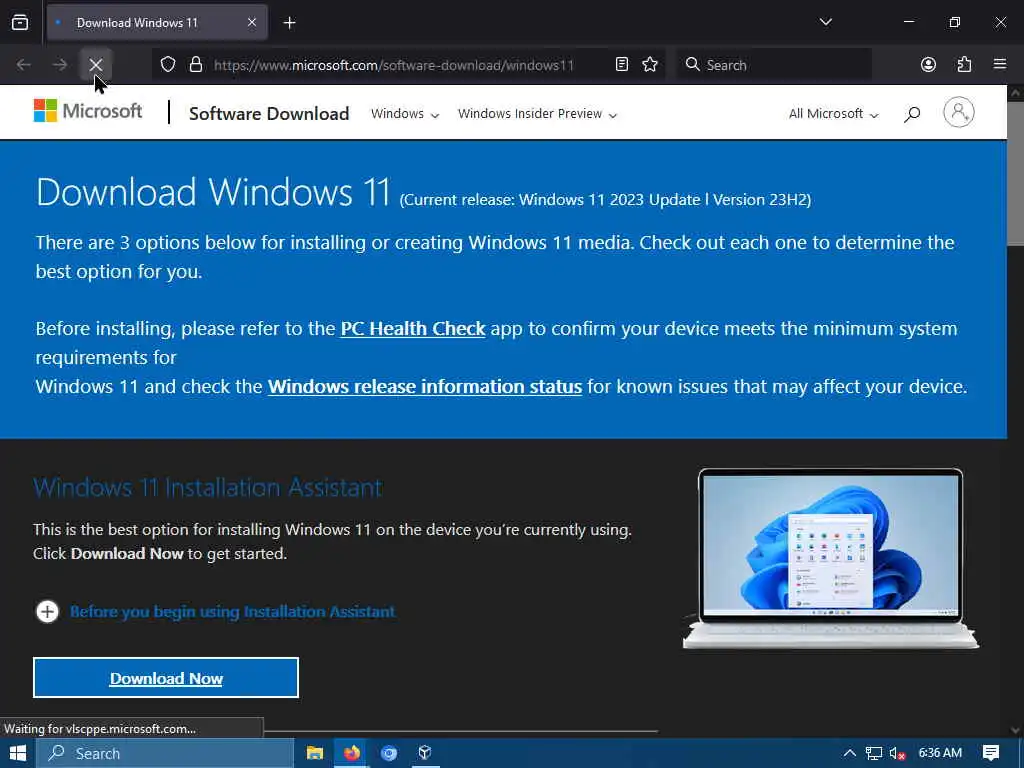1024x768 pixels.
Task: Click the Windows 11 Installation Assistant heading
Action: pos(208,488)
